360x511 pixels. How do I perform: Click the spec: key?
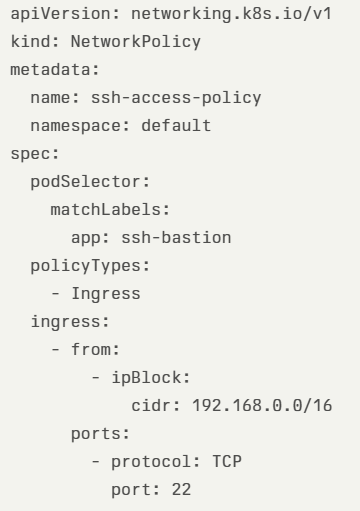click(x=35, y=154)
